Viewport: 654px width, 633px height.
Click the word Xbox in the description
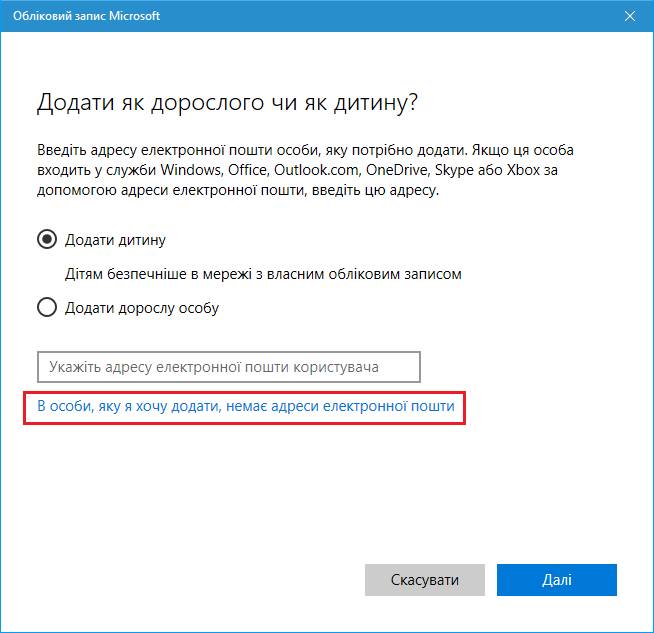(523, 170)
